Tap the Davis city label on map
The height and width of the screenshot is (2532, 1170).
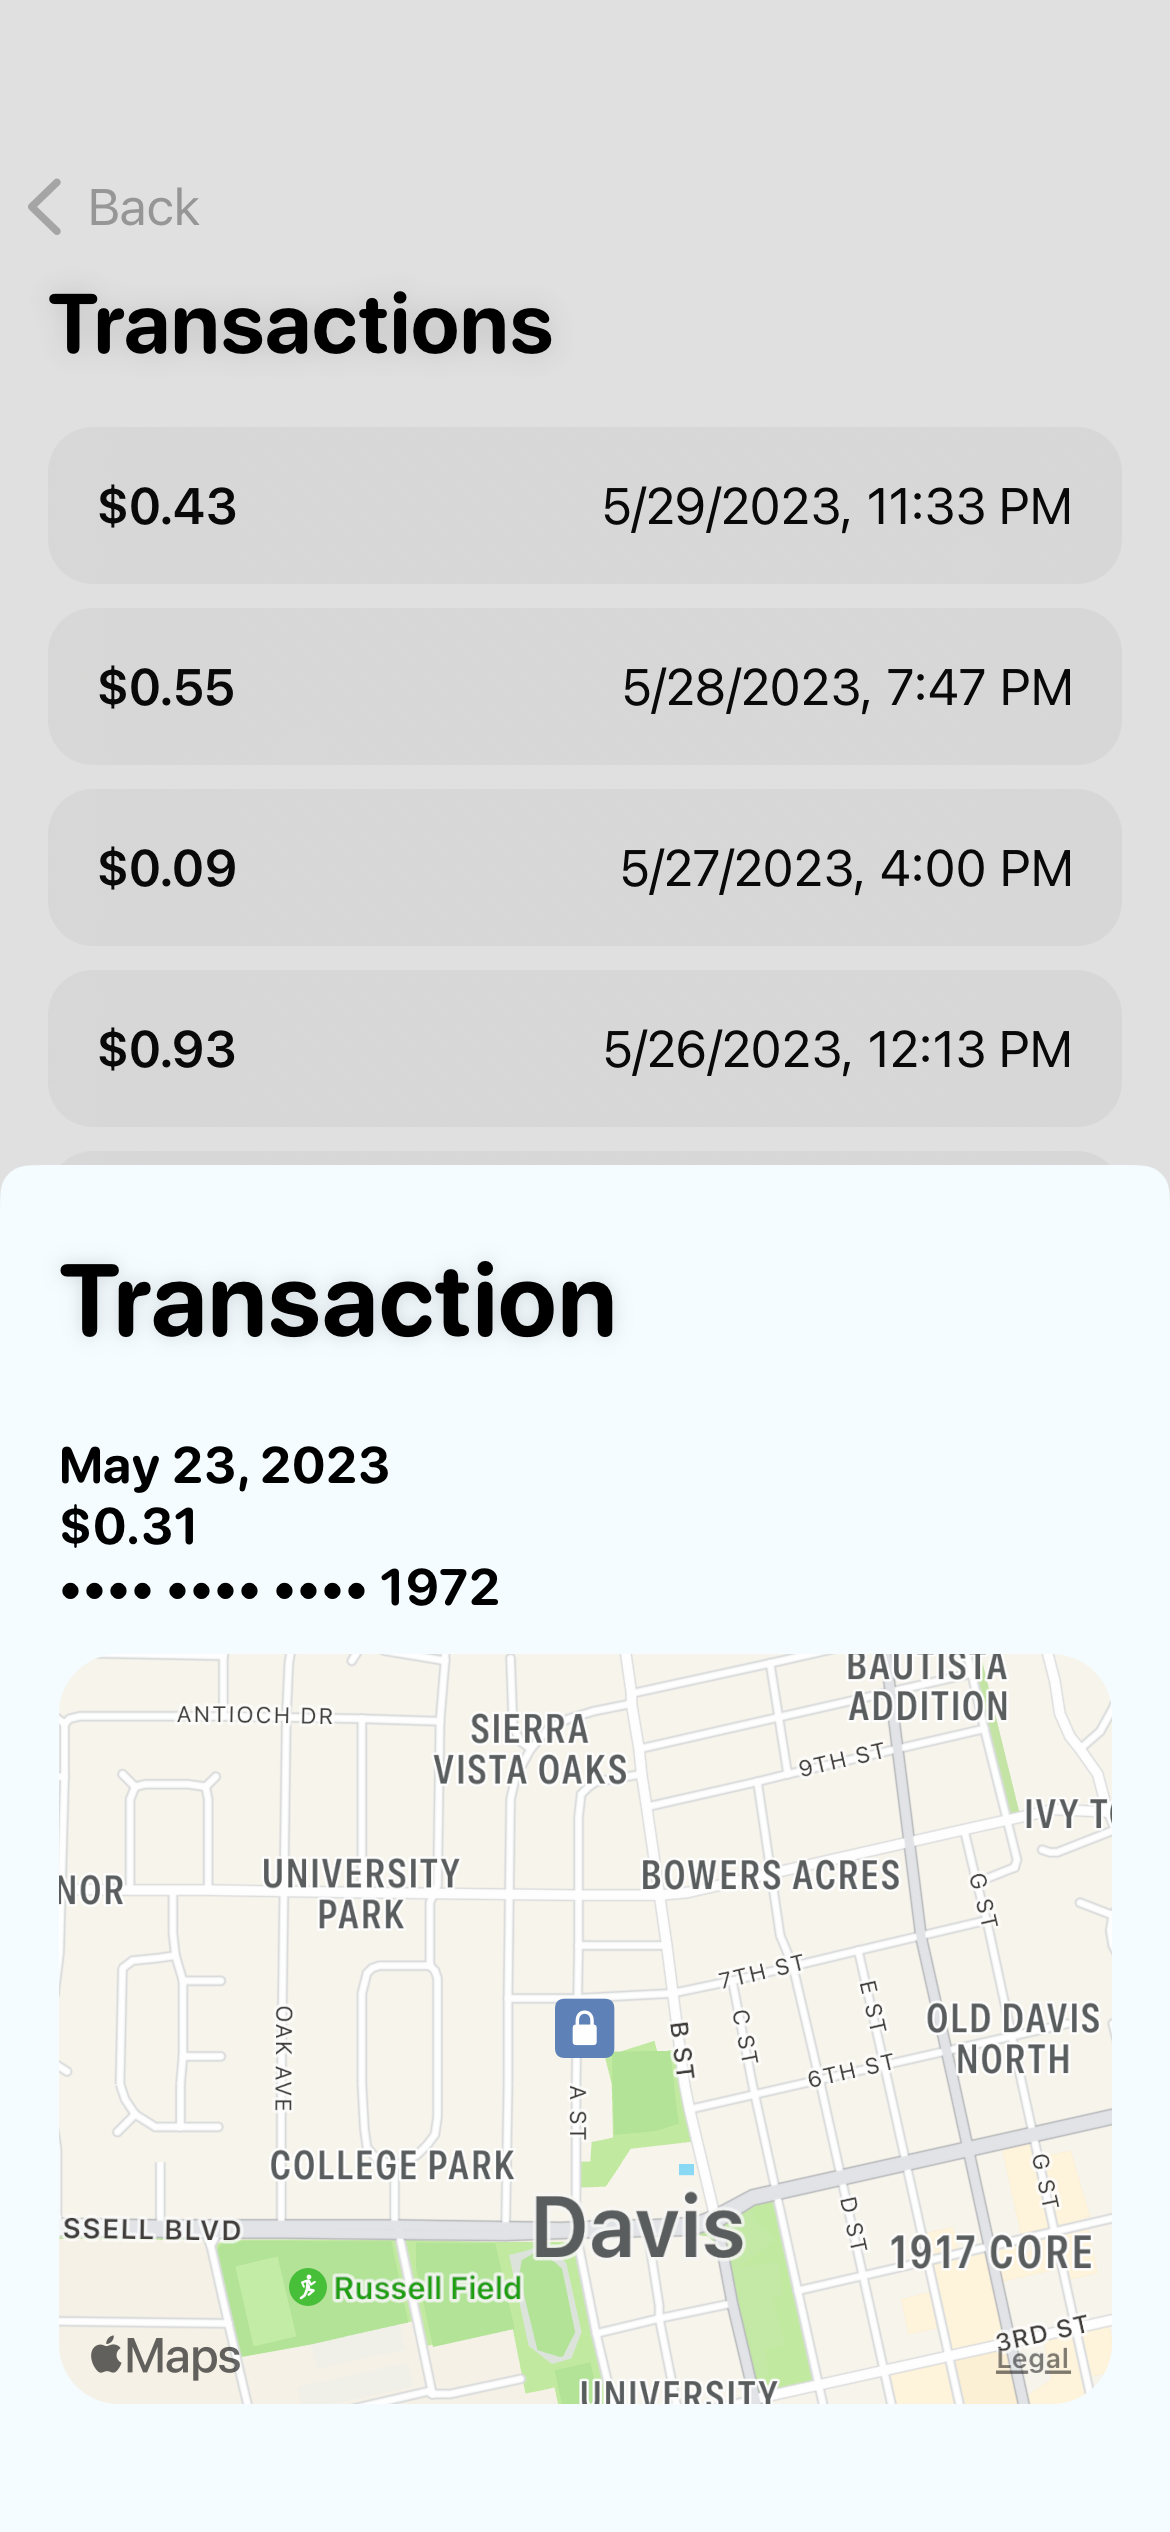[x=638, y=2228]
